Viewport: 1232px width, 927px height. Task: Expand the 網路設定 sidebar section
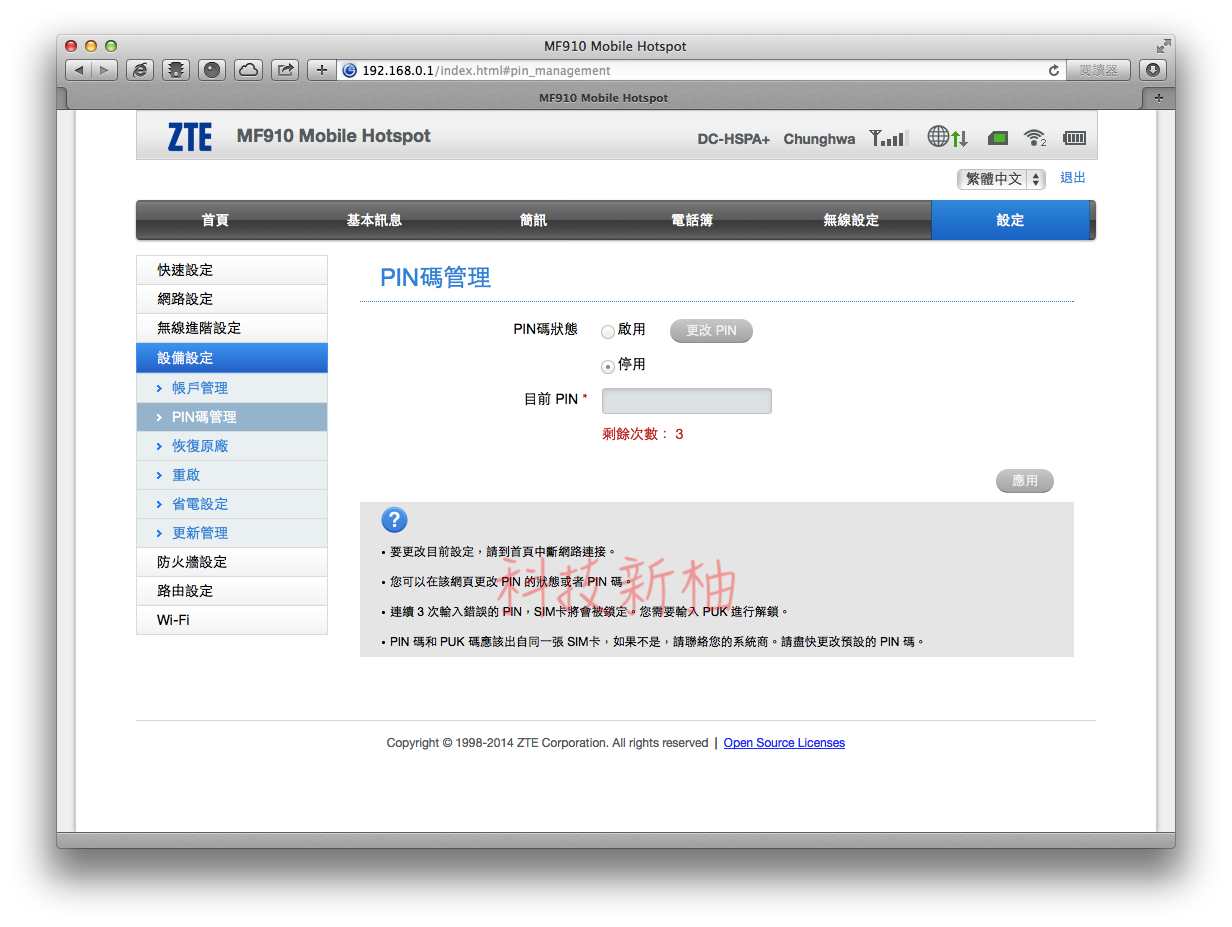click(232, 299)
